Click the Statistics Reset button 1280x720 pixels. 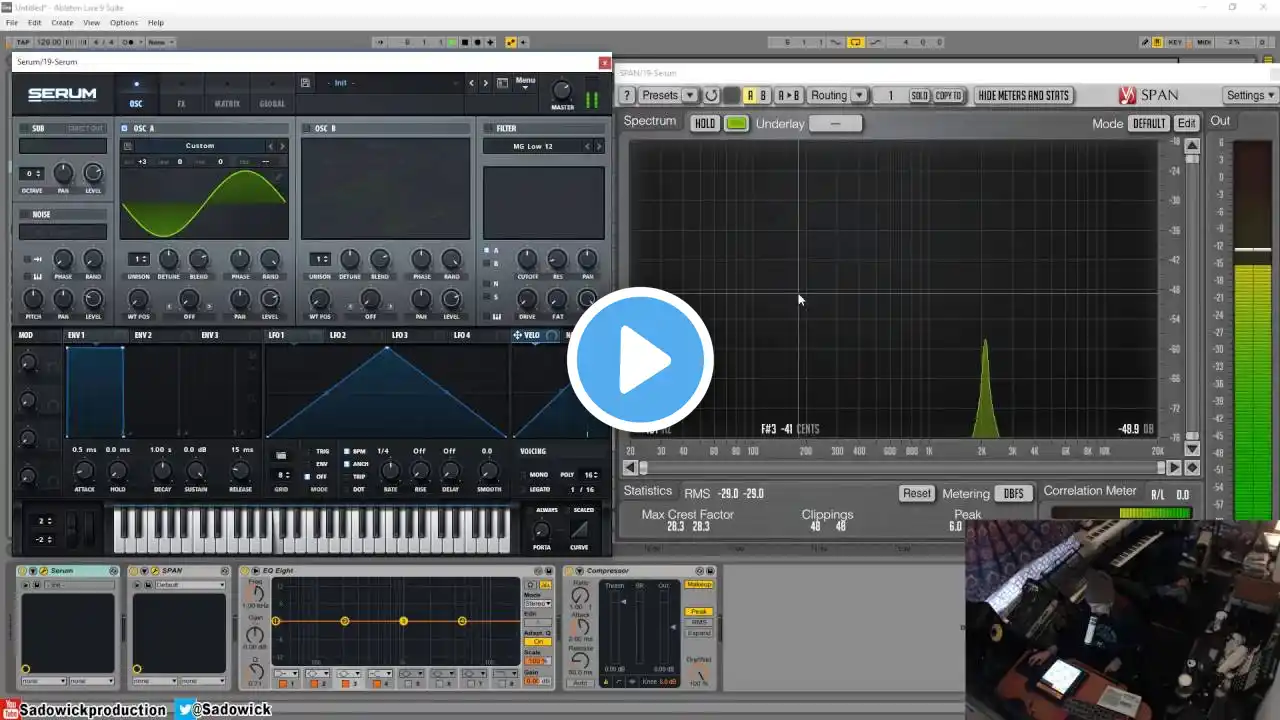[917, 493]
